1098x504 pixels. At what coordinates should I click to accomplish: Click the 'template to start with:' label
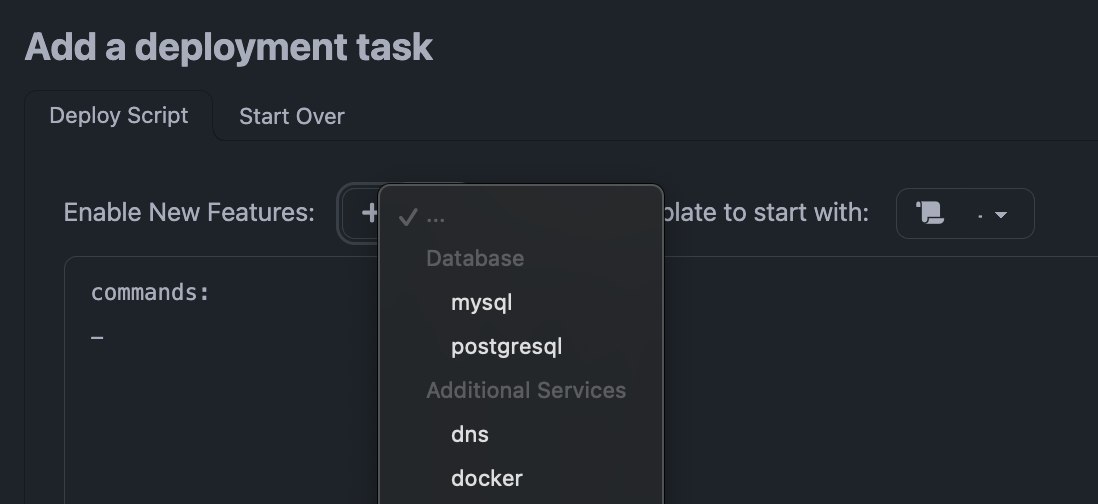[766, 213]
